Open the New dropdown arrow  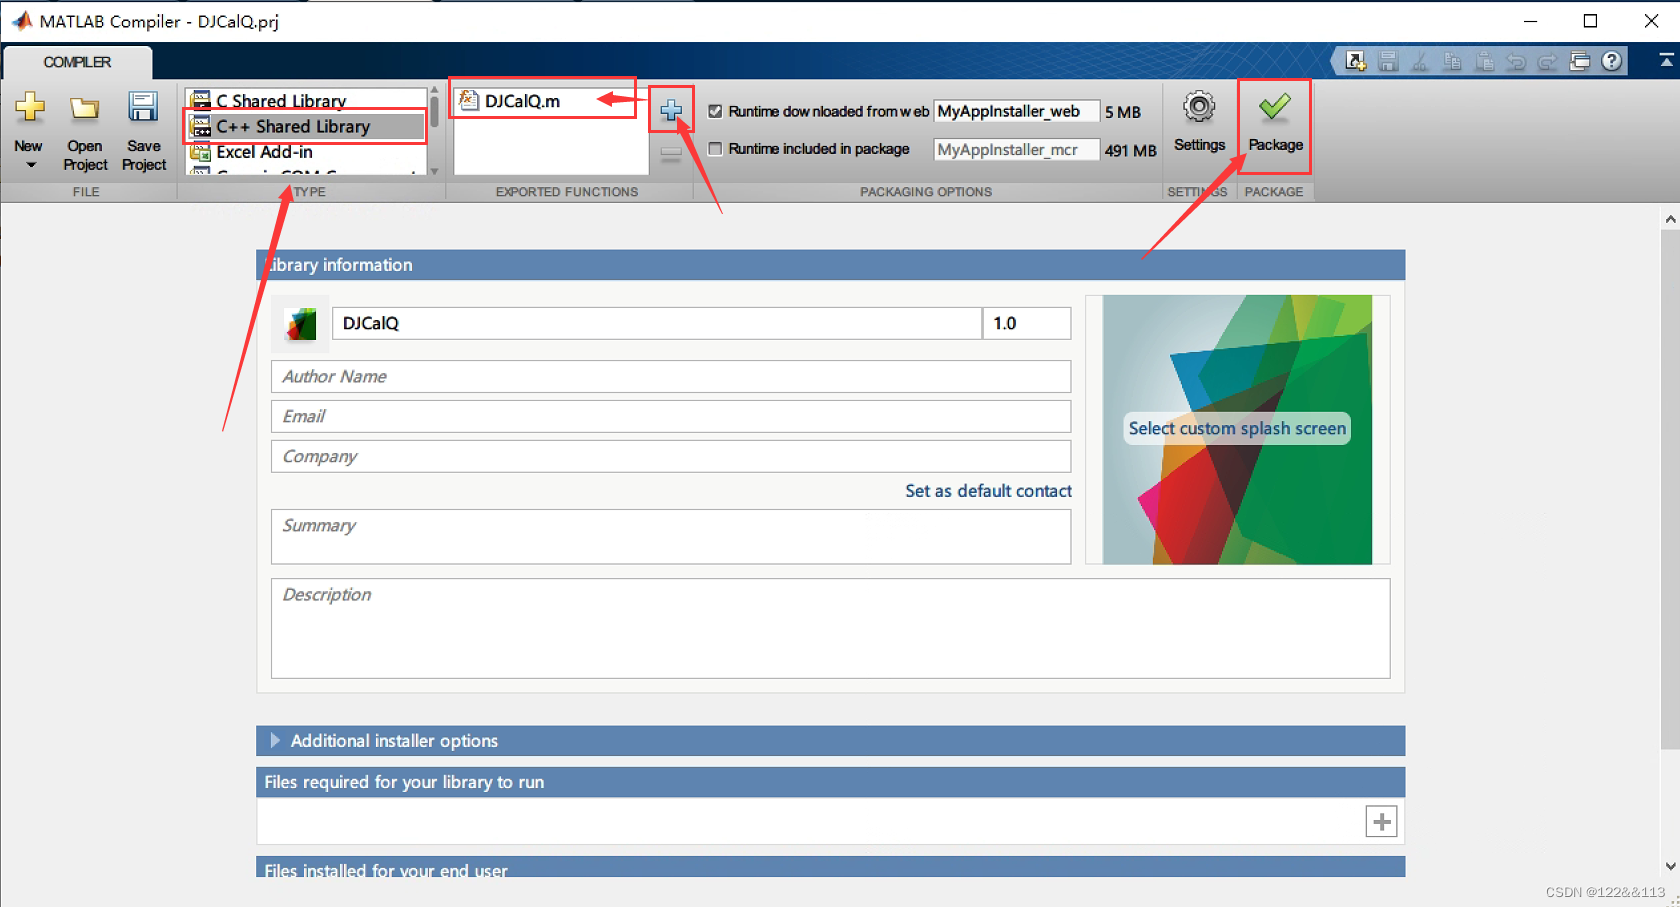tap(31, 165)
